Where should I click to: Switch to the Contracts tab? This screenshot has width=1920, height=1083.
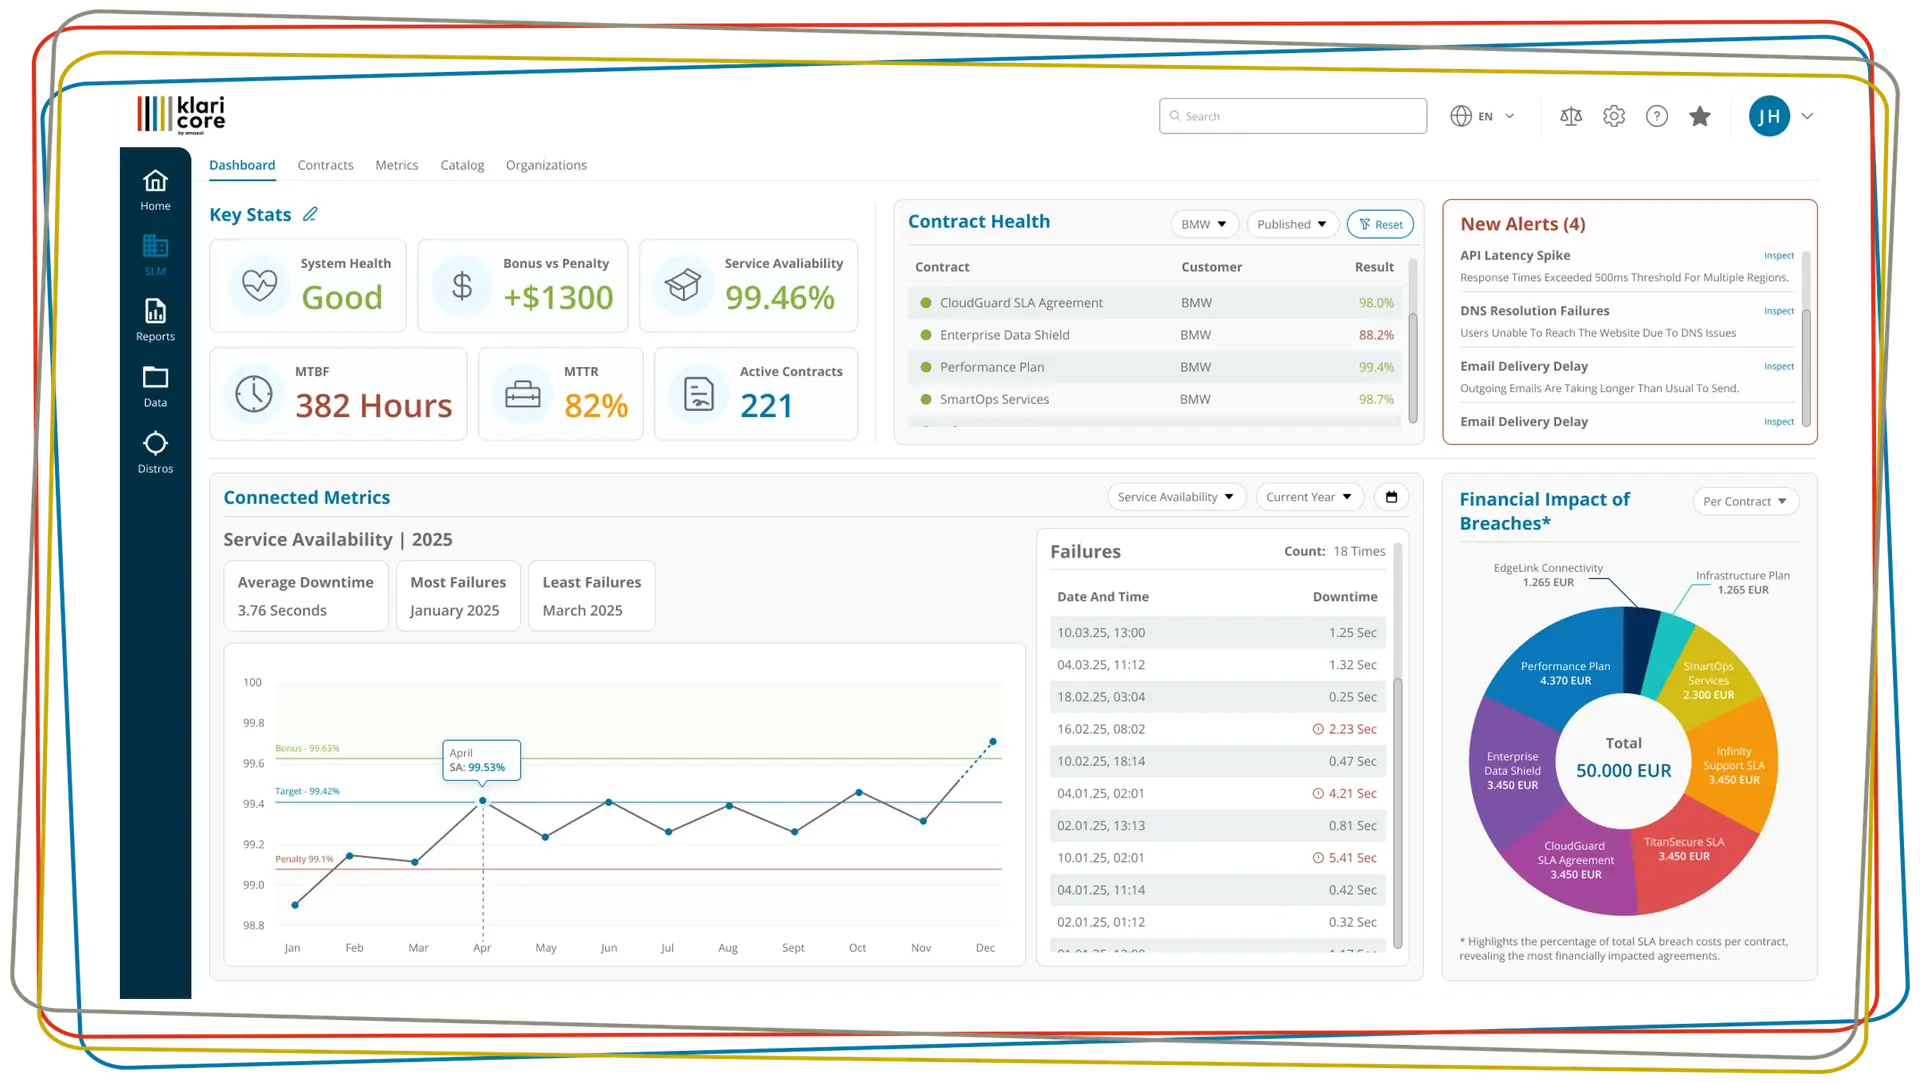click(325, 165)
